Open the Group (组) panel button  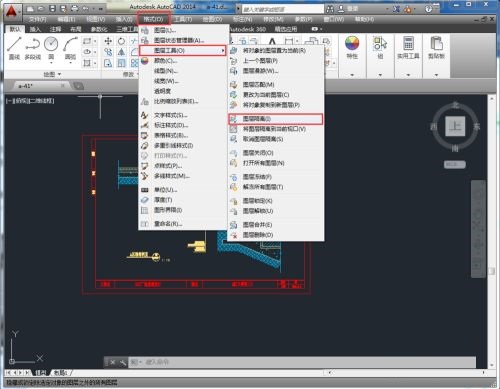tap(380, 47)
